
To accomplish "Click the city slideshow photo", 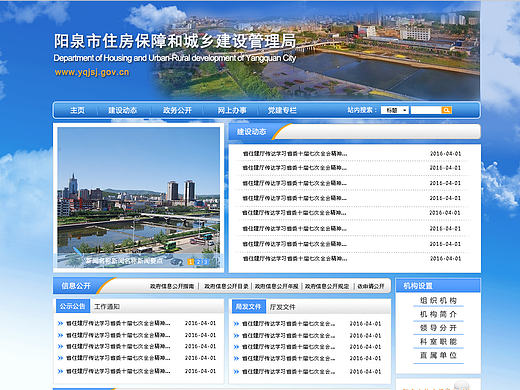I will point(138,197).
